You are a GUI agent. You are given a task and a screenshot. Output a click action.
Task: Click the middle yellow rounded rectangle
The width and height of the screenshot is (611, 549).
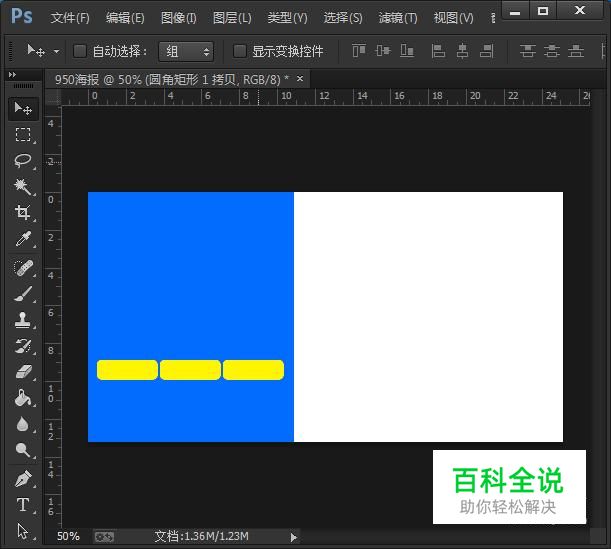[190, 370]
